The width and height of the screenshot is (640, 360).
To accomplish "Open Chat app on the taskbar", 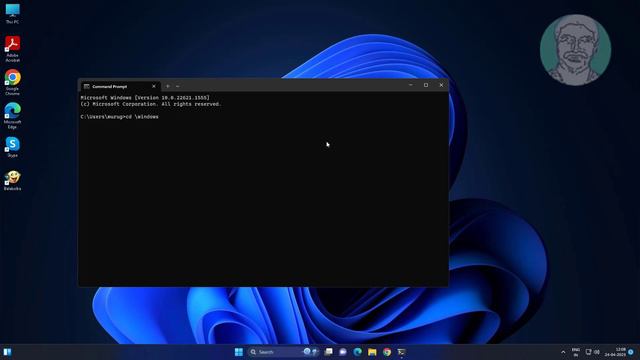I will (343, 352).
